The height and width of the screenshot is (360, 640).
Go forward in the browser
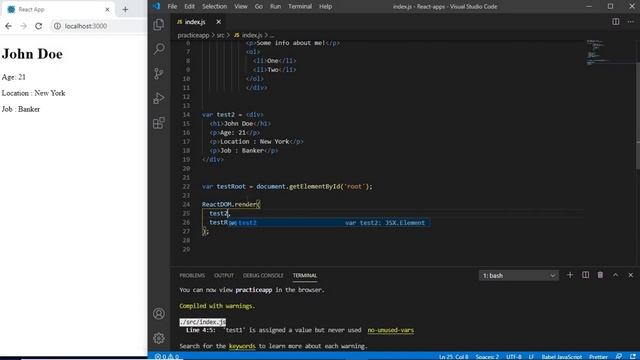23,26
